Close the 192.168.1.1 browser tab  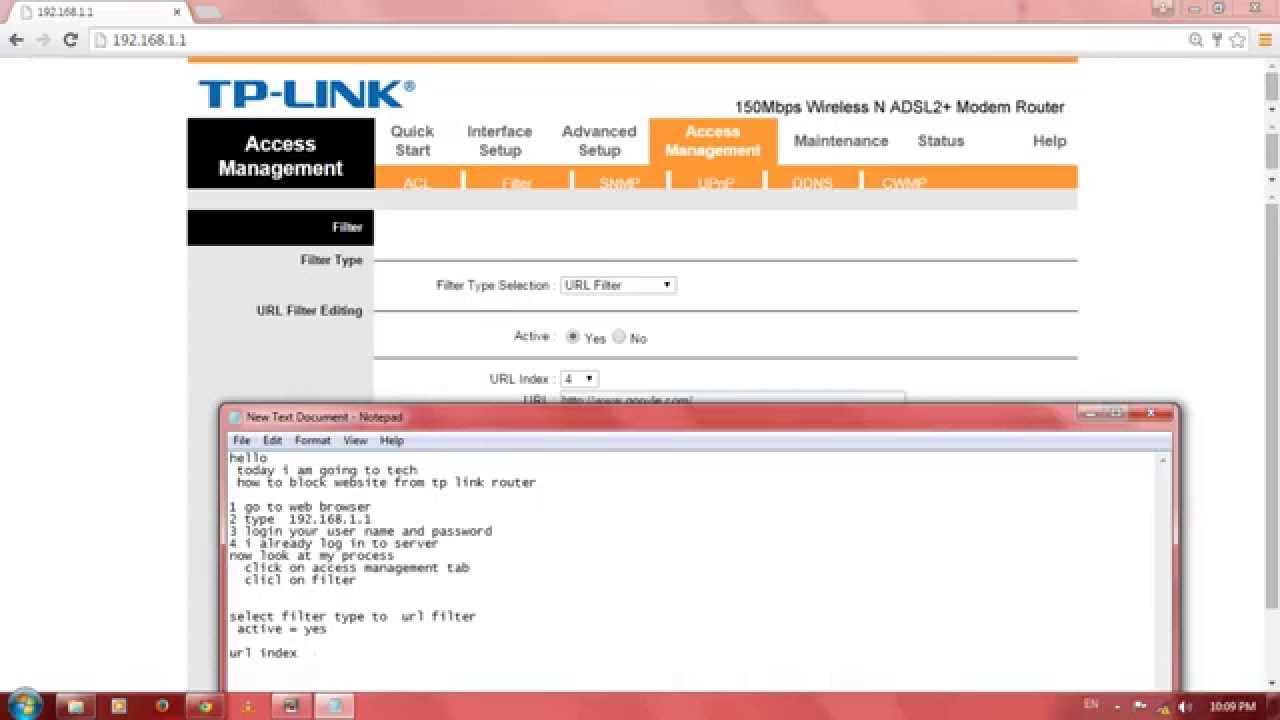coord(176,12)
